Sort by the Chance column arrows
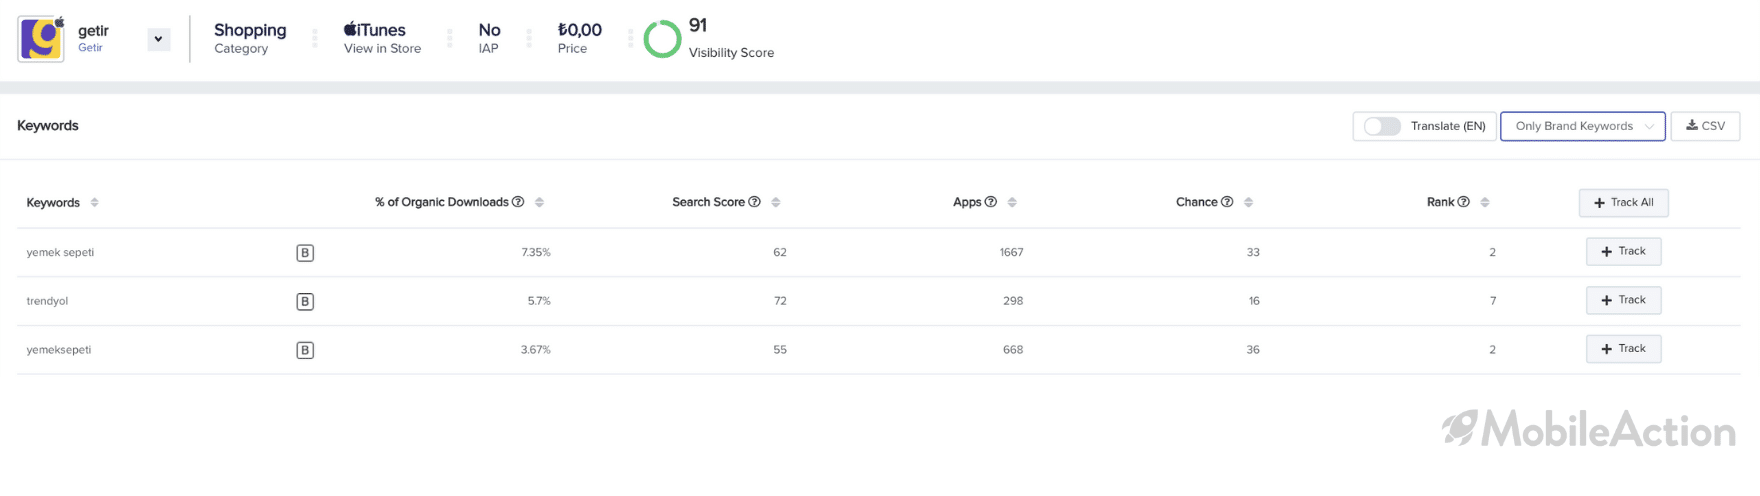Image resolution: width=1760 pixels, height=496 pixels. [1248, 202]
